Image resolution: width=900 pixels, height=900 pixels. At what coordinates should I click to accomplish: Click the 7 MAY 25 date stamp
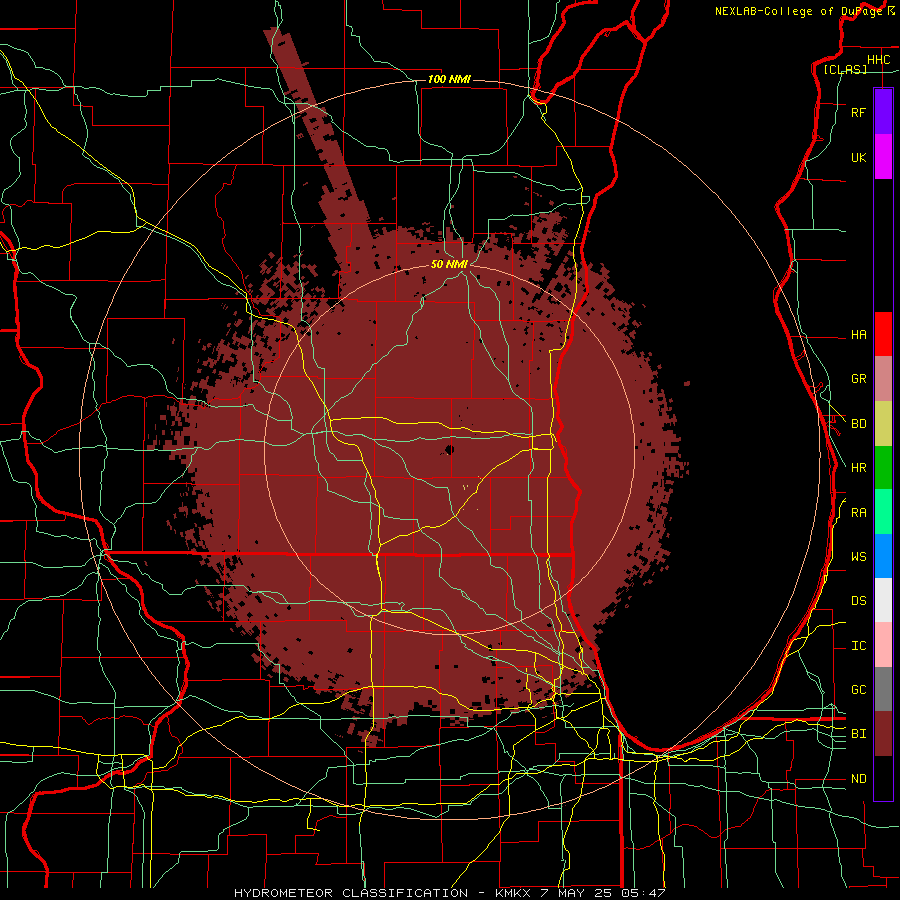(x=577, y=893)
